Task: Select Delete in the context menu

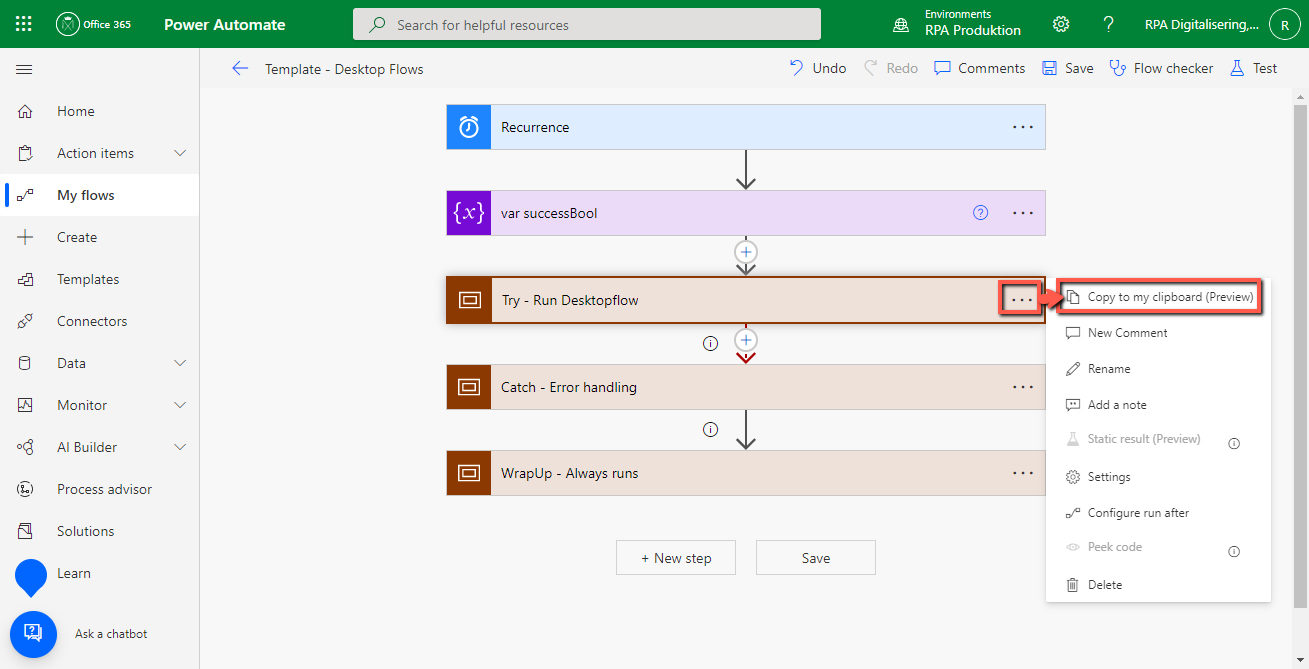Action: pyautogui.click(x=1158, y=585)
